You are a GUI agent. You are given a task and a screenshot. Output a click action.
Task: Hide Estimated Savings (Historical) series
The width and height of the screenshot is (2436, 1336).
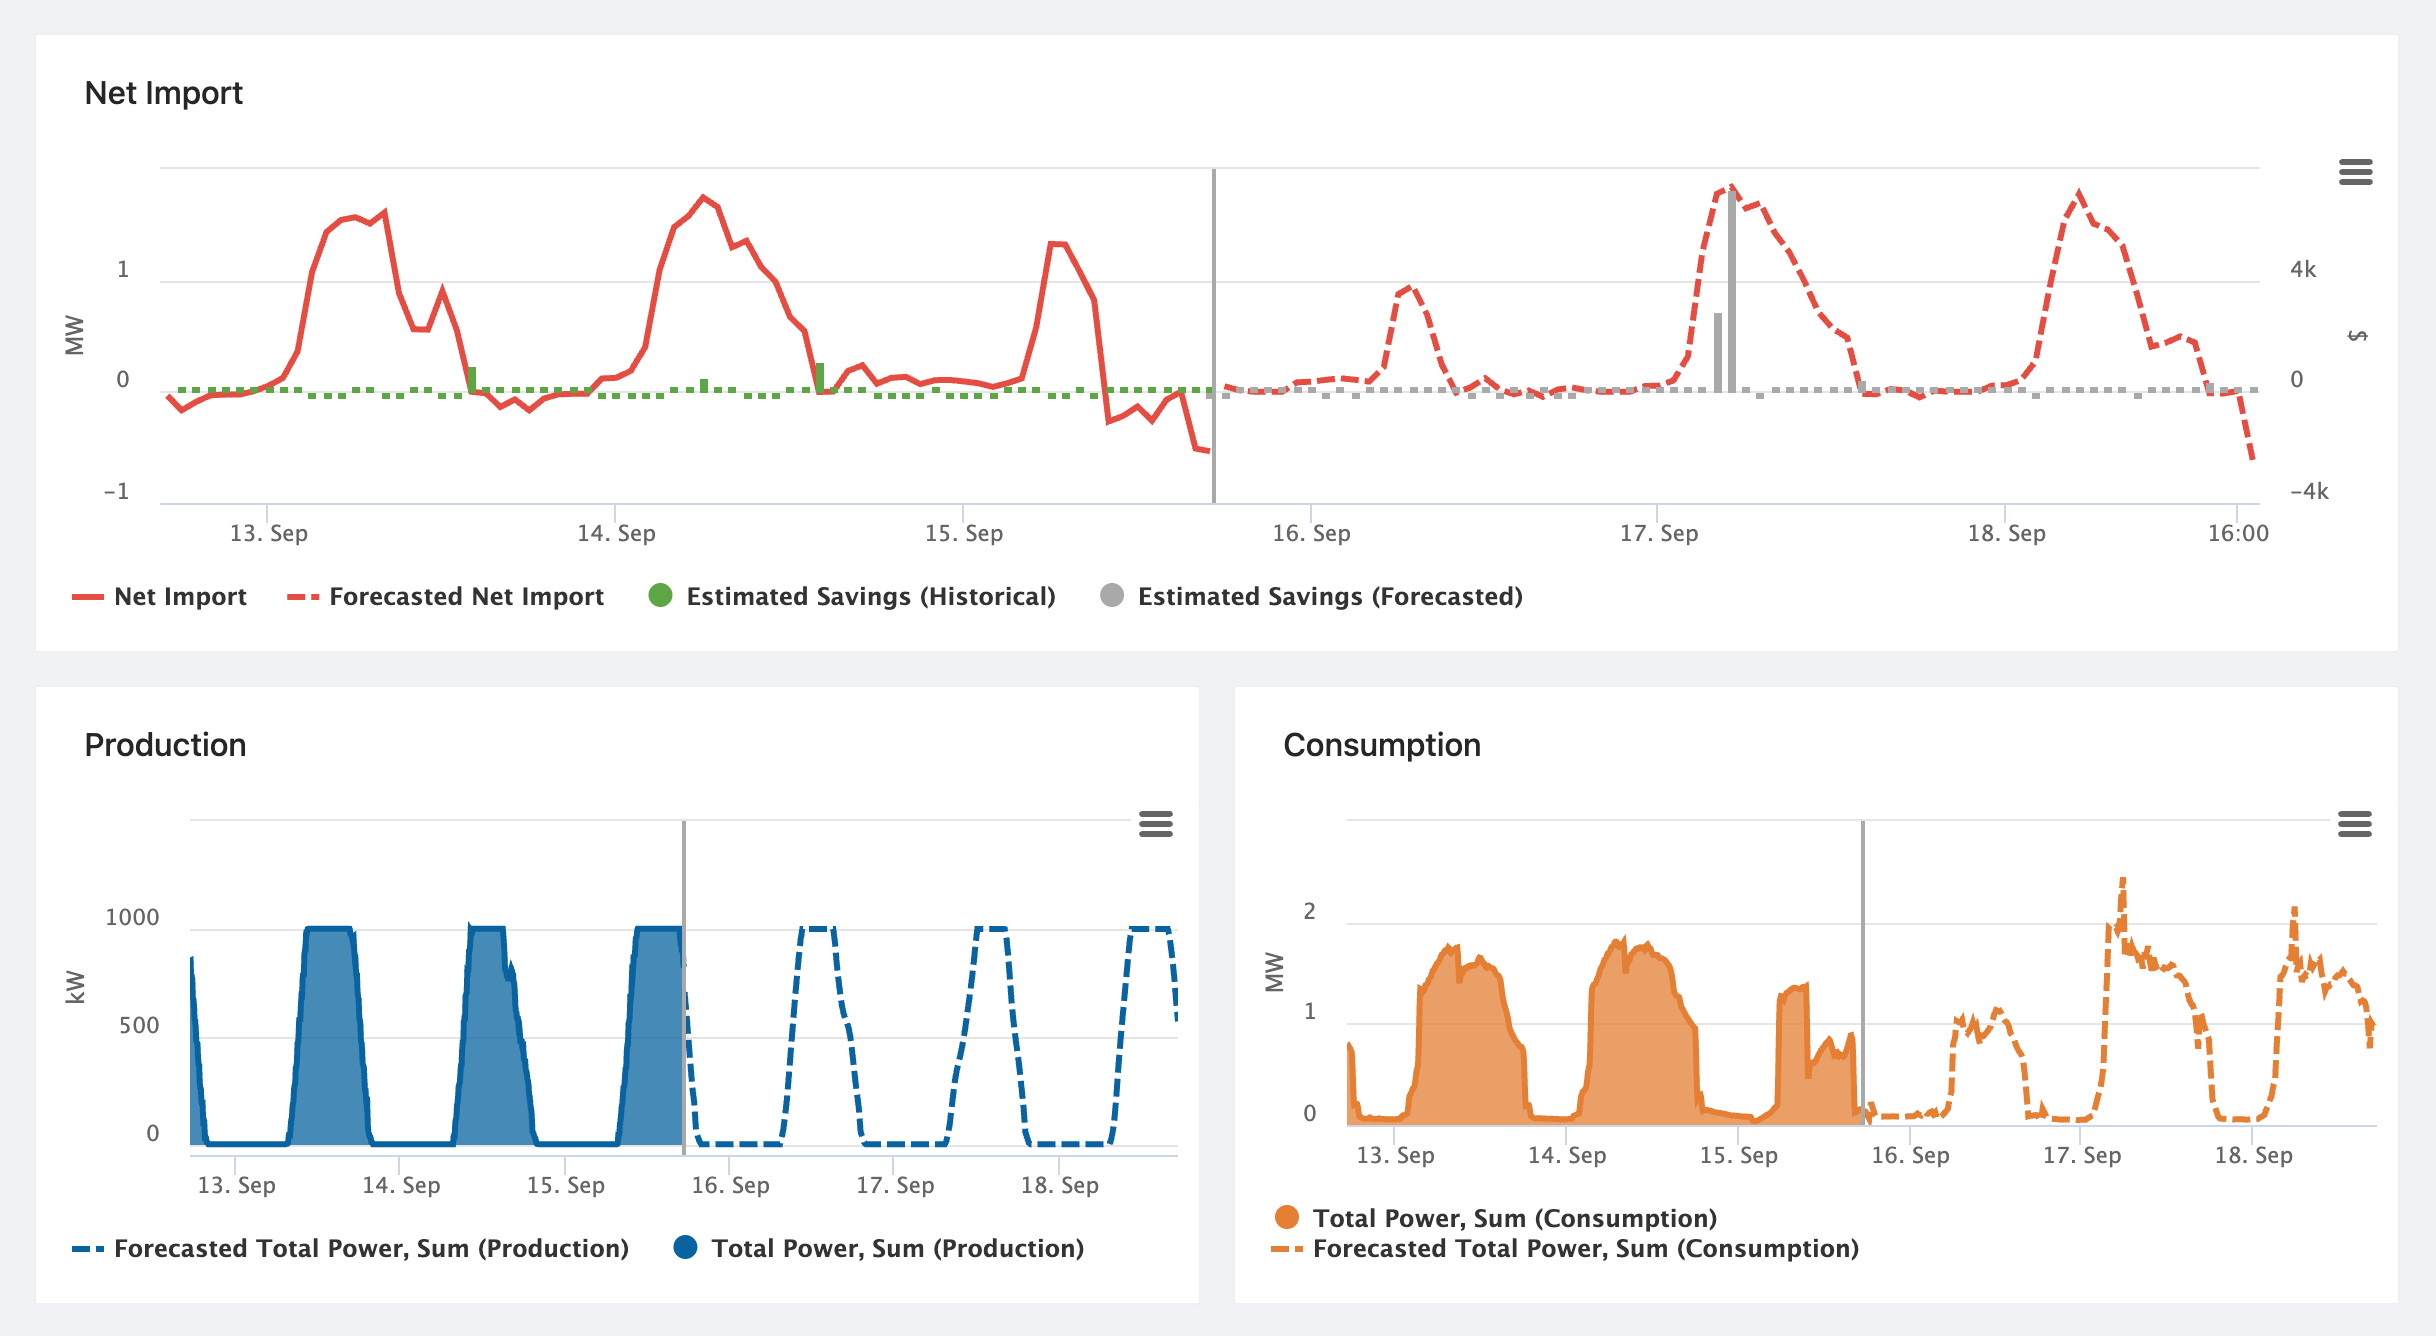point(870,597)
